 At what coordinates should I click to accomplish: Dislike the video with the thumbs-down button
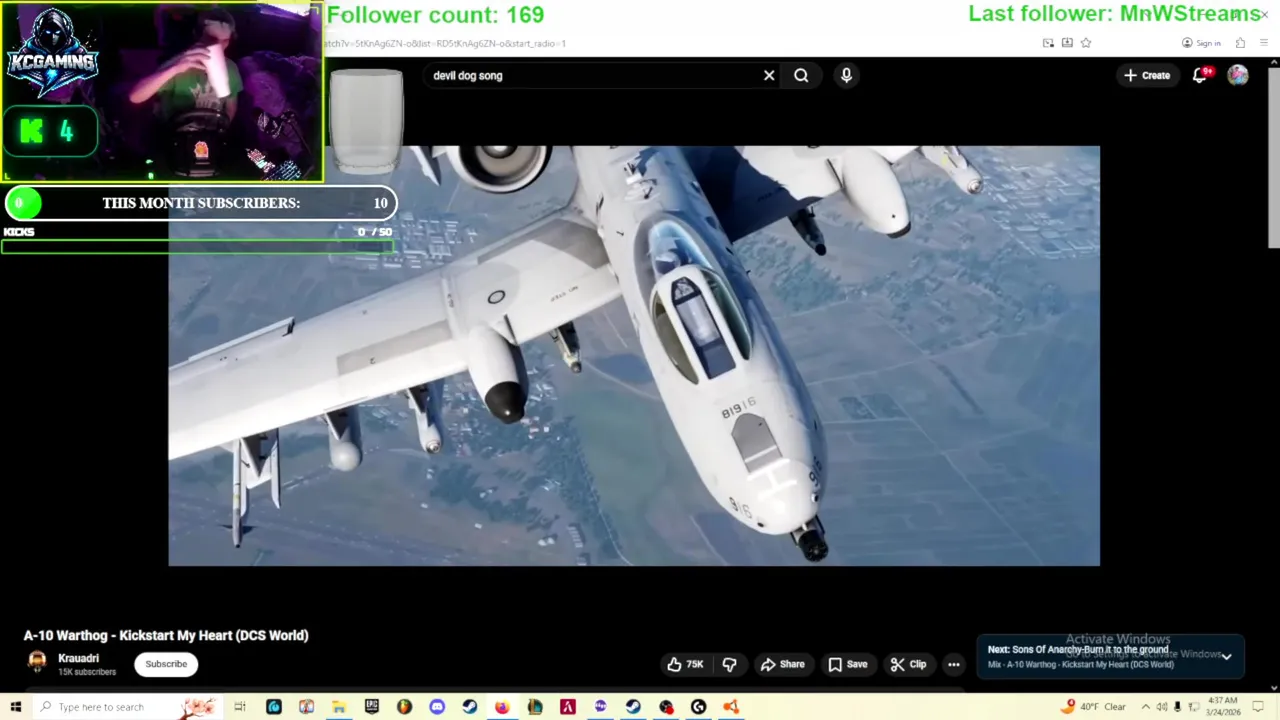coord(730,664)
